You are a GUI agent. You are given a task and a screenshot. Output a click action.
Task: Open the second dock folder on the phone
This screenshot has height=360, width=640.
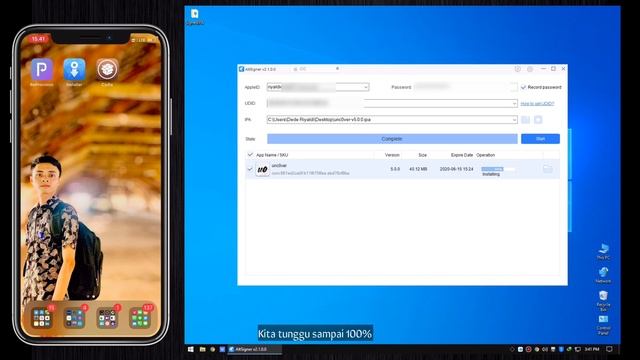tap(74, 318)
